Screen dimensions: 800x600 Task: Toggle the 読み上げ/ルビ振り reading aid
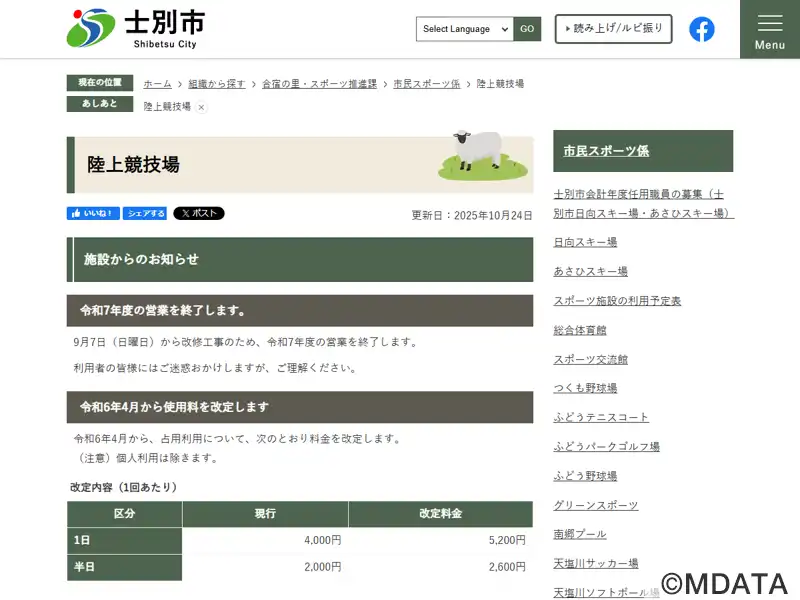pos(613,29)
